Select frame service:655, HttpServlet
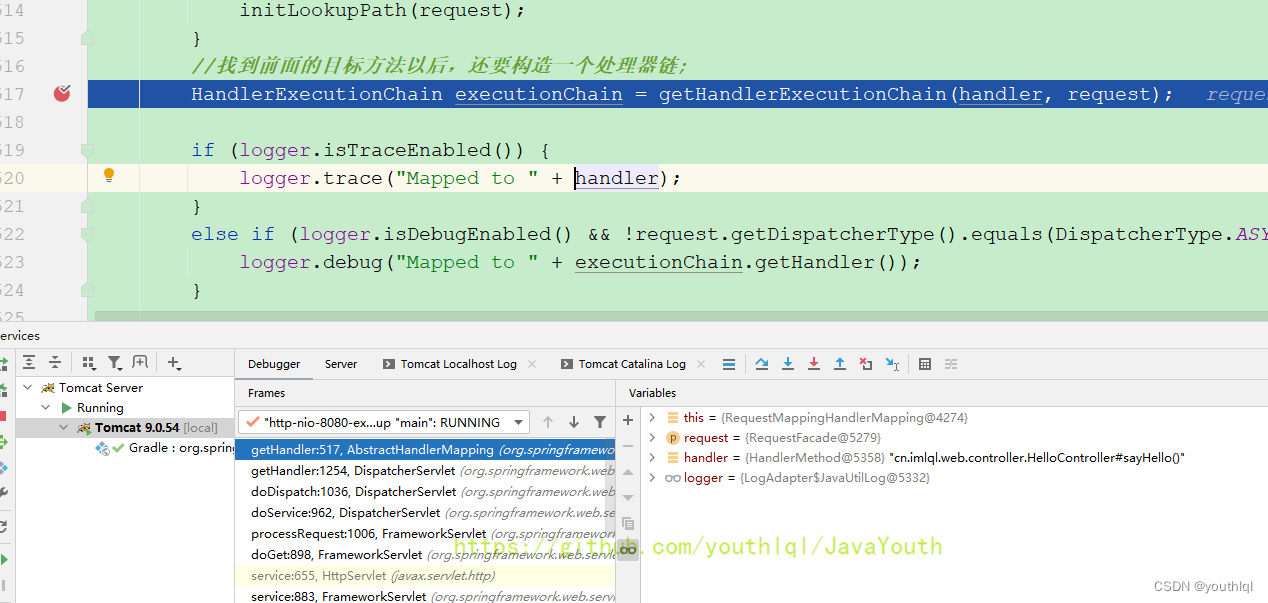Screen dimensions: 1268x603 point(425,575)
